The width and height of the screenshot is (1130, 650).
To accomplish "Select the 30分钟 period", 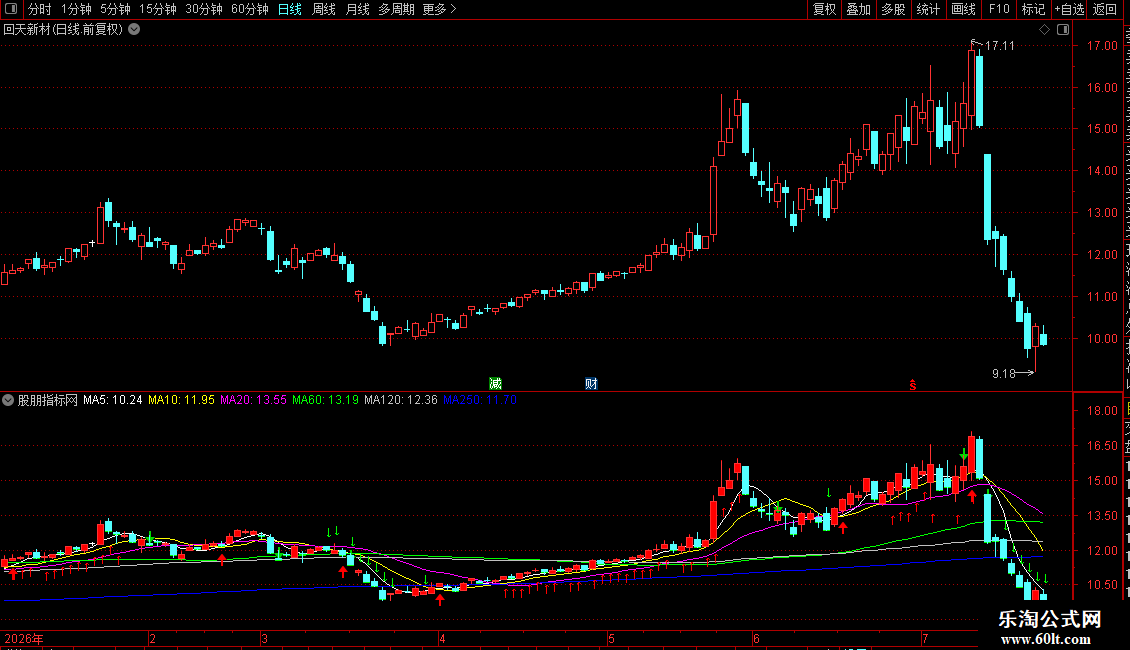I will tap(204, 9).
